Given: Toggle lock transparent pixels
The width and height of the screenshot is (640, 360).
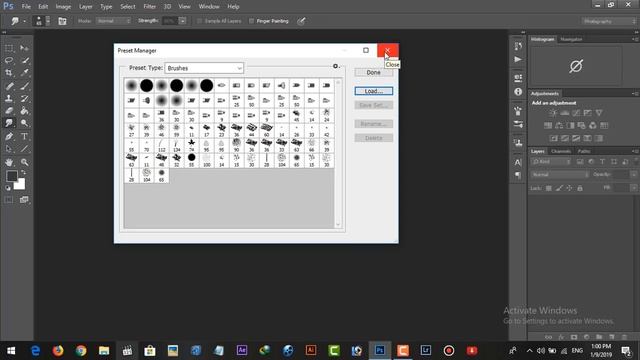Looking at the screenshot, I should pos(549,188).
